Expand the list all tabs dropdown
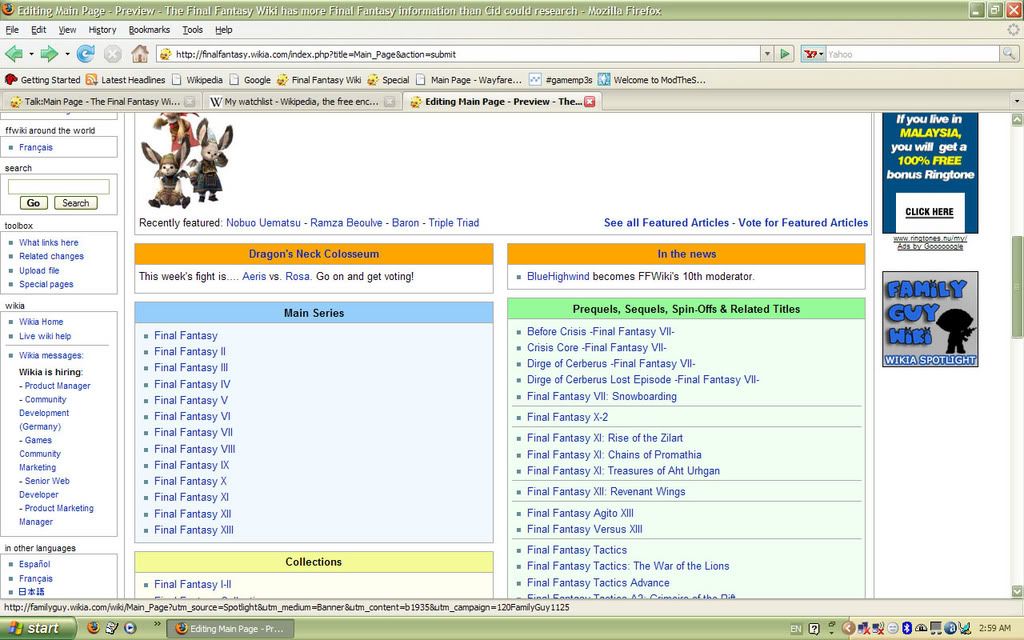Screen dimensions: 1024x640 [1016, 101]
